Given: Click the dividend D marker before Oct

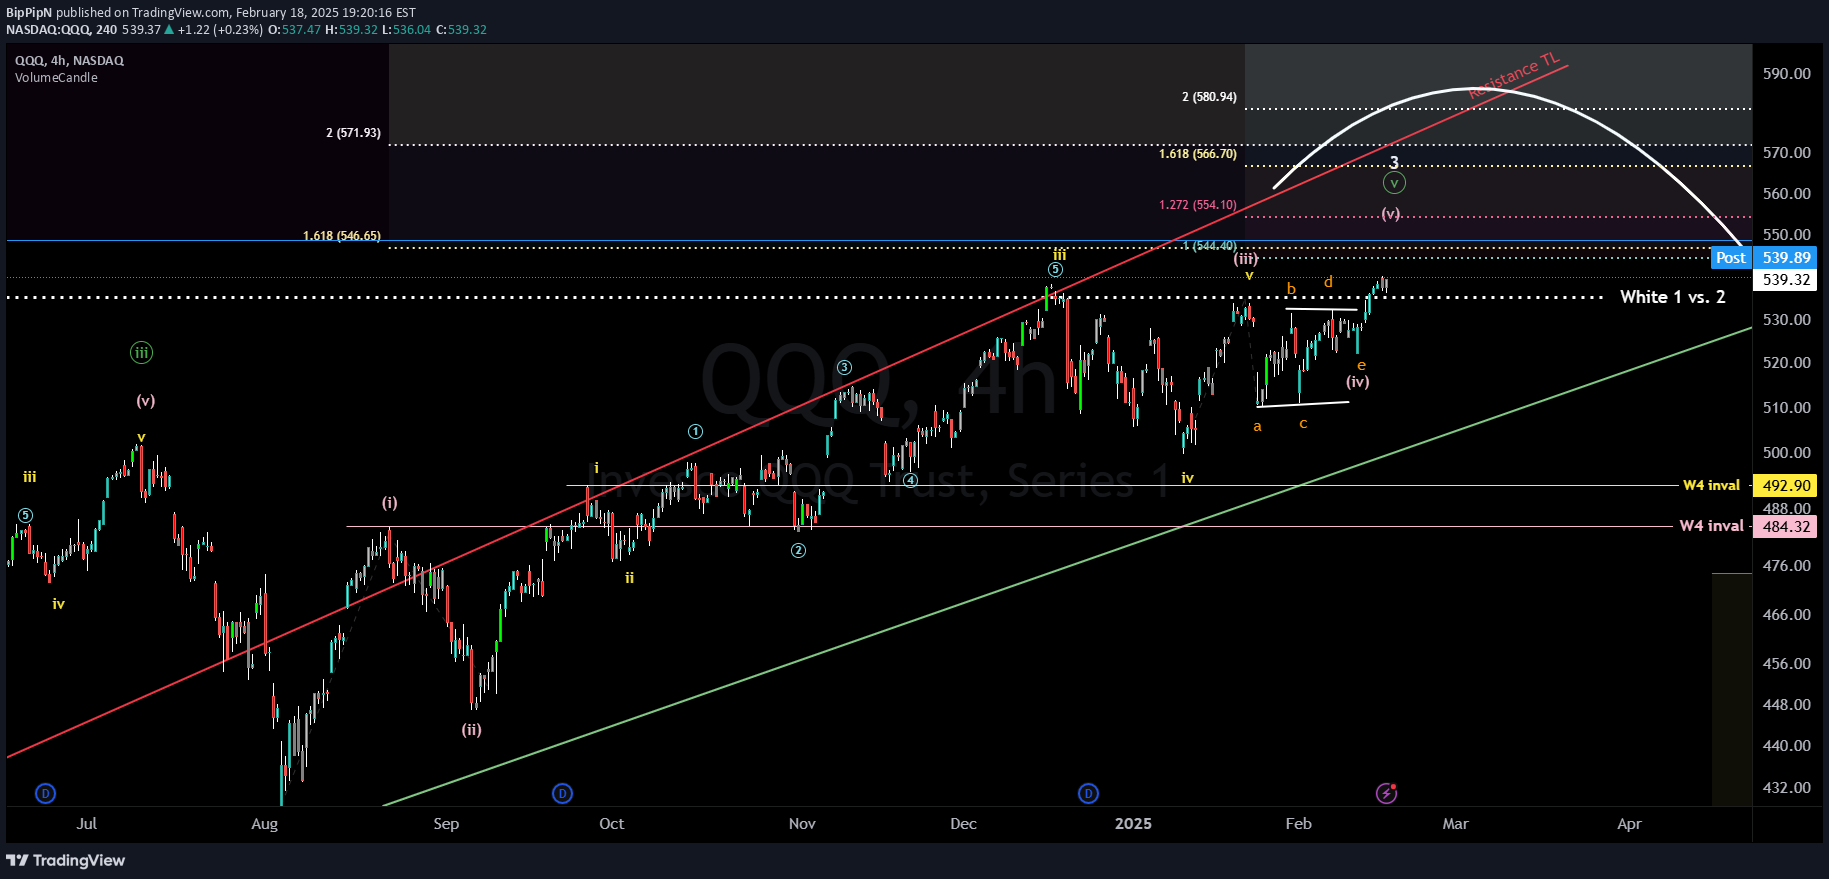Looking at the screenshot, I should point(562,794).
